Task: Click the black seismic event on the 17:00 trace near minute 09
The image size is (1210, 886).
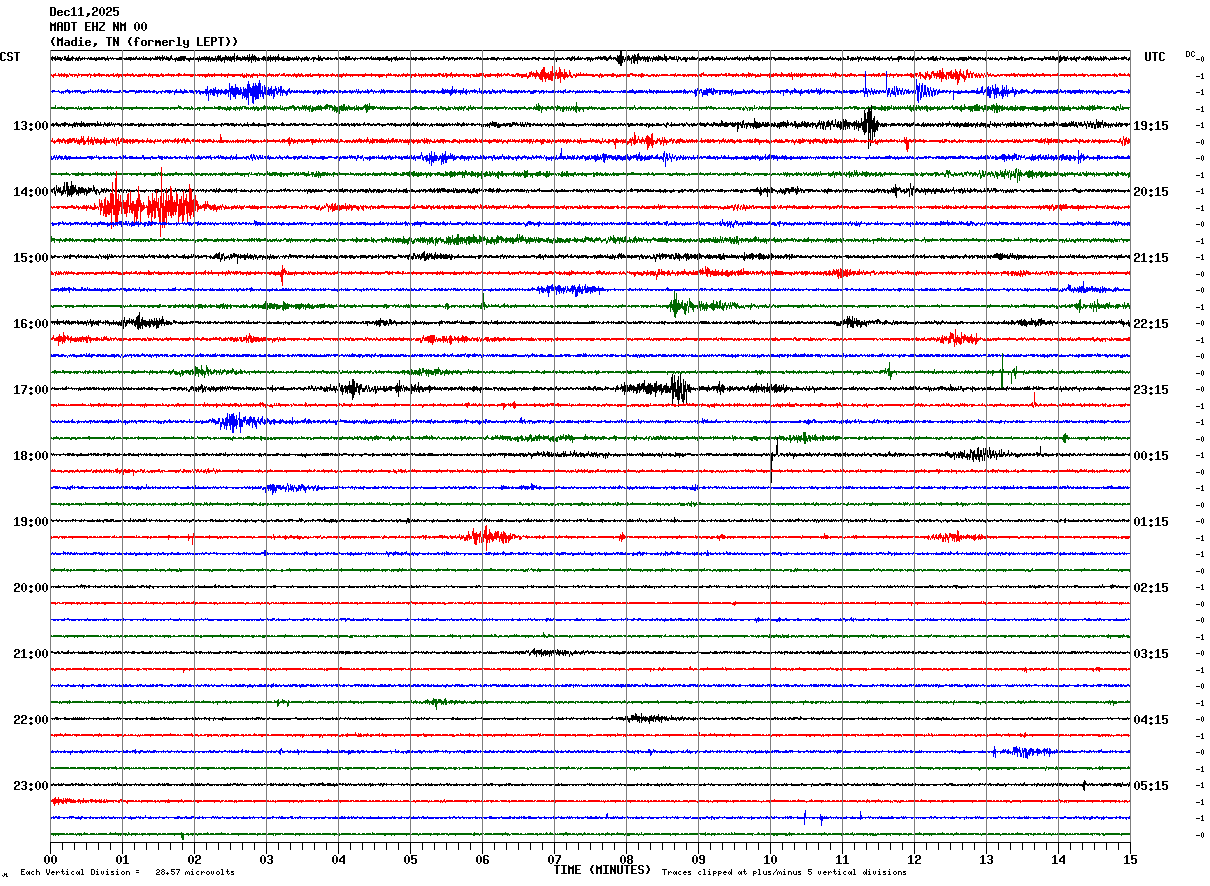Action: tap(679, 389)
